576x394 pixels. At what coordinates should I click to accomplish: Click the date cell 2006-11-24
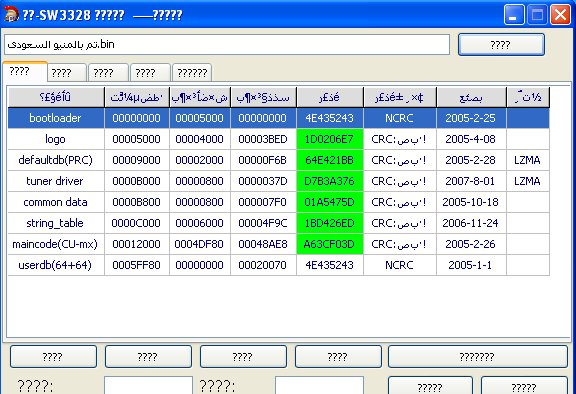tap(471, 223)
